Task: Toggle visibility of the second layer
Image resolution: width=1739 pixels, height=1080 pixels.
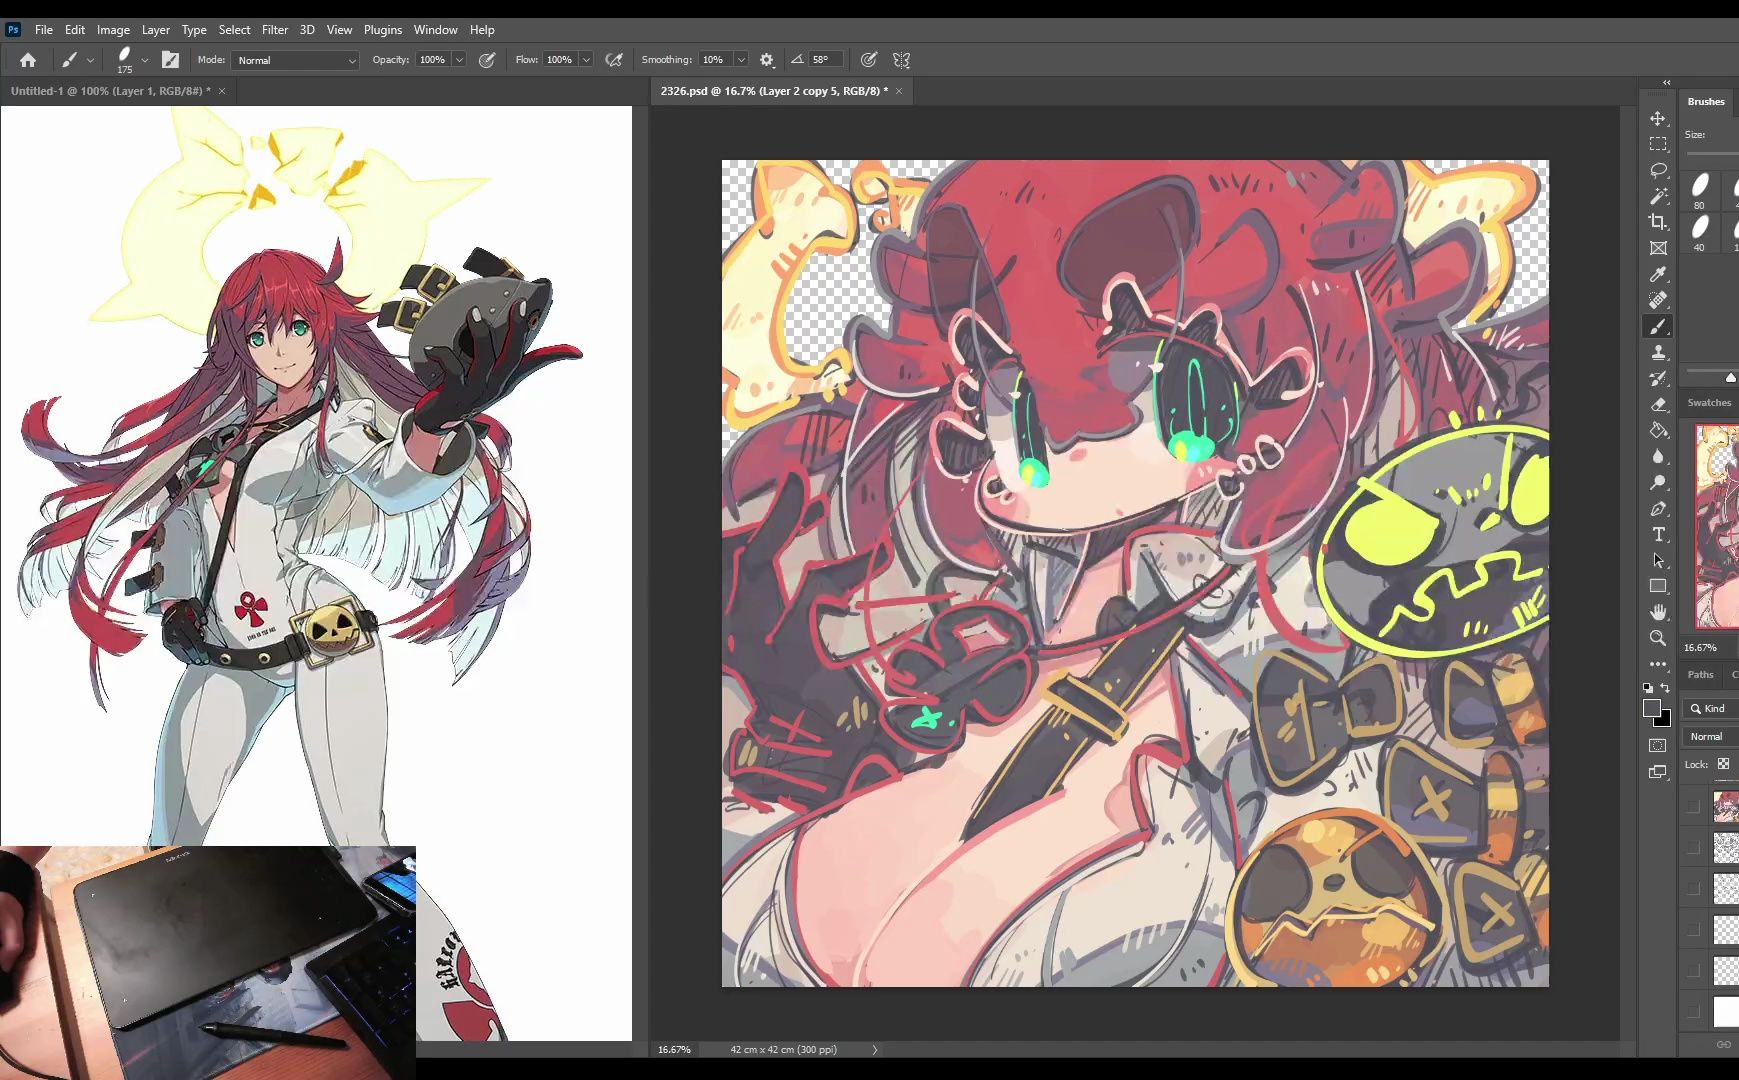Action: (x=1693, y=847)
